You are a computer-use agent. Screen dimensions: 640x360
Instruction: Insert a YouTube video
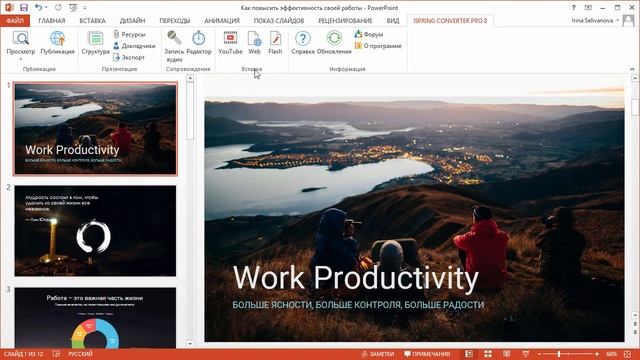[230, 43]
